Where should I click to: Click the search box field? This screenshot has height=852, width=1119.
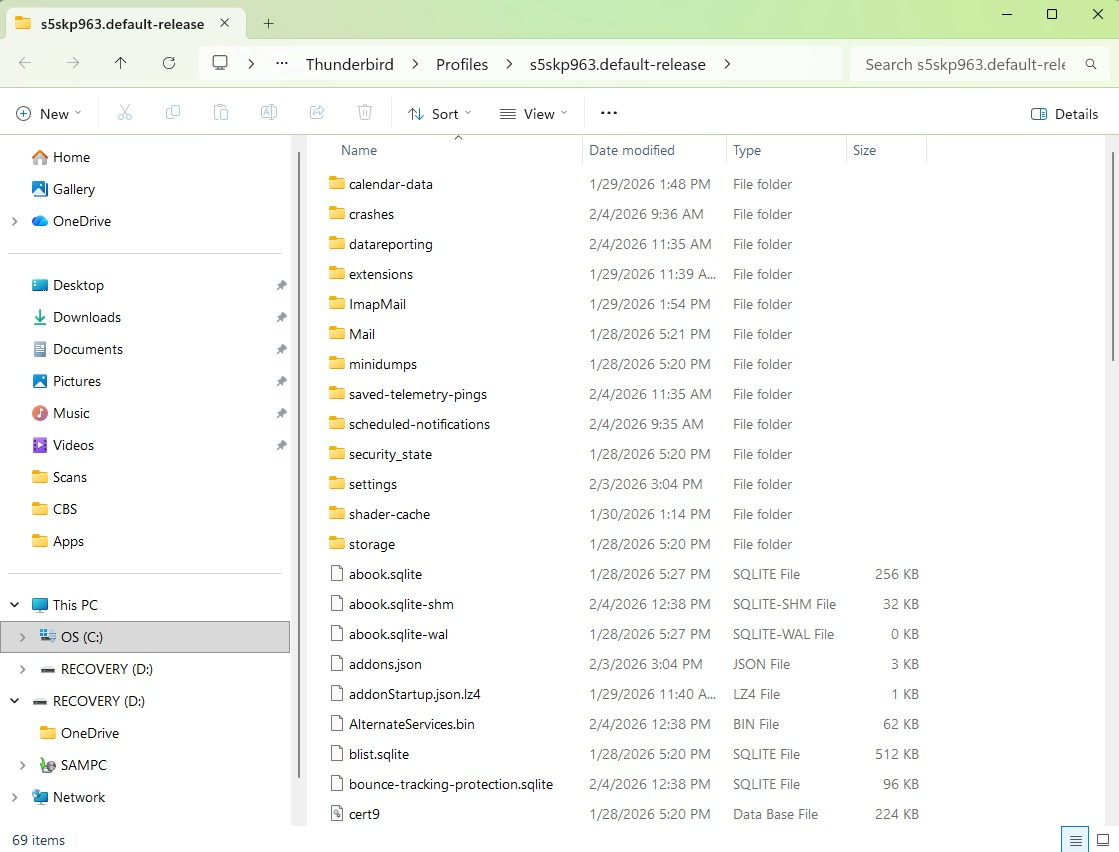(964, 64)
